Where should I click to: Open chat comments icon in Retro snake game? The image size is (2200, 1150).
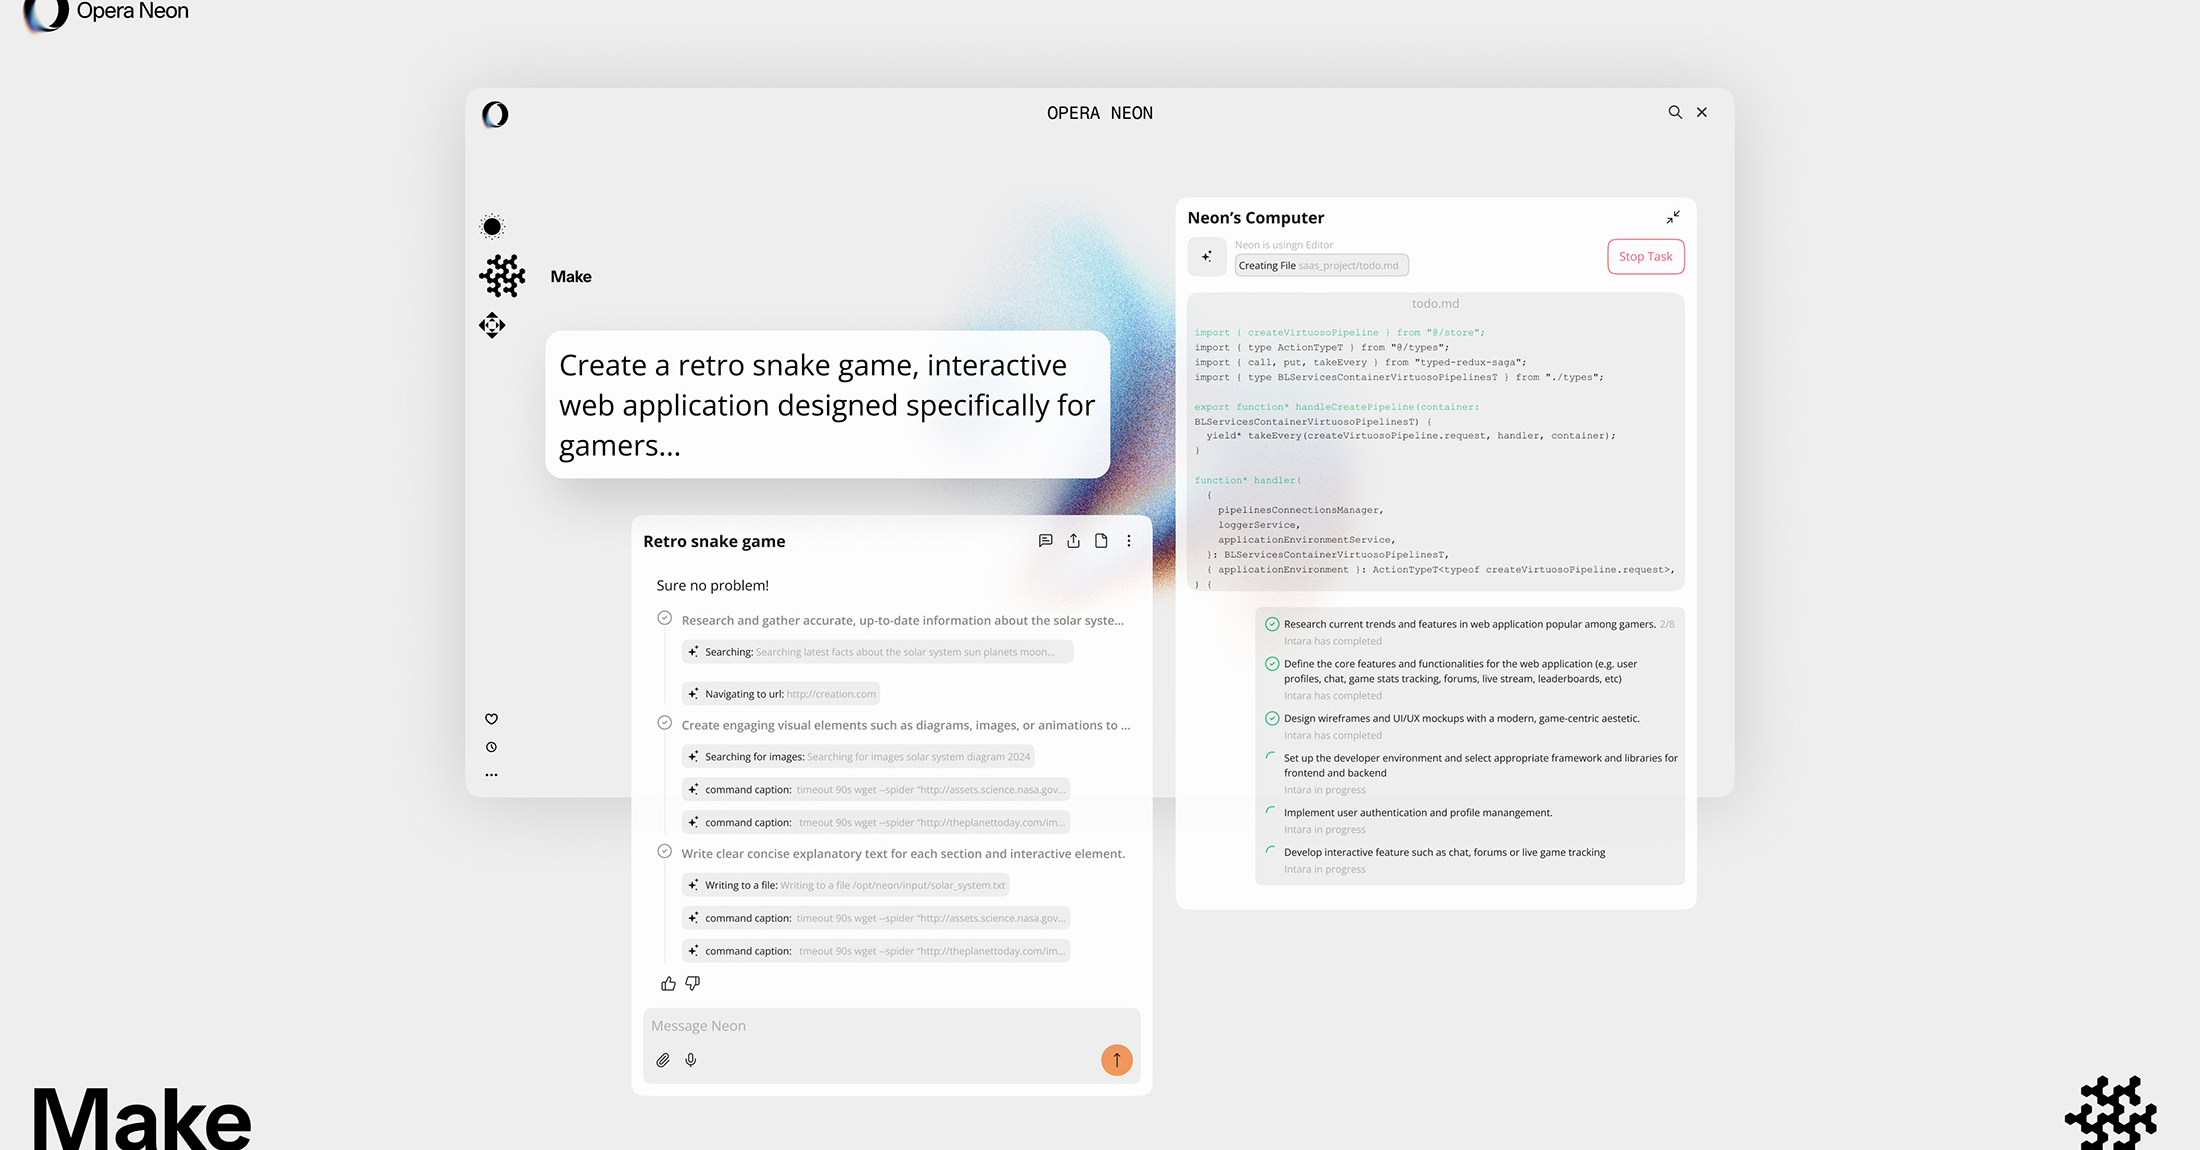click(x=1045, y=541)
